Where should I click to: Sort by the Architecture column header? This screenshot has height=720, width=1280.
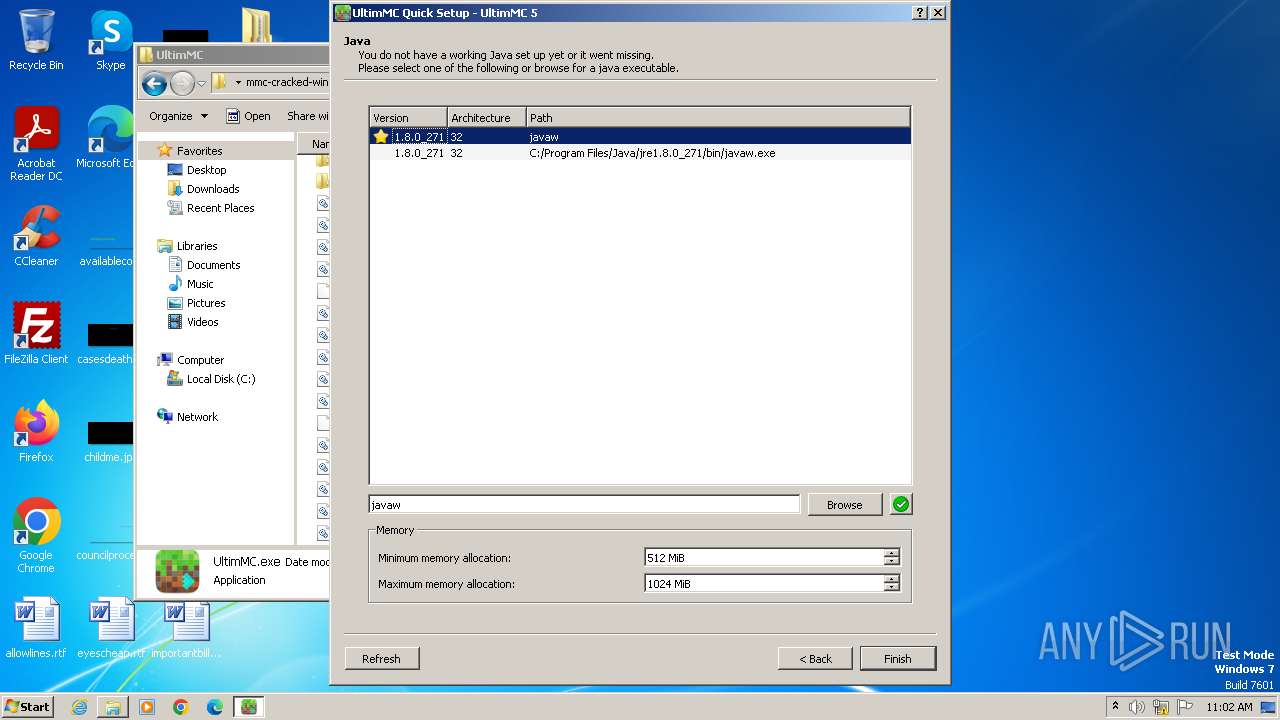(x=486, y=118)
